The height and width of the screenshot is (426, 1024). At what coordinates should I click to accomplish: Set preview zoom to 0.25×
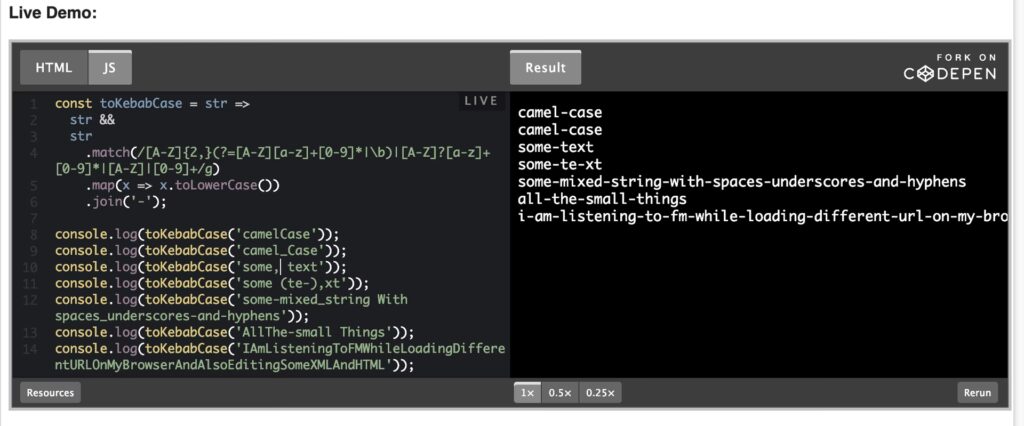point(599,393)
